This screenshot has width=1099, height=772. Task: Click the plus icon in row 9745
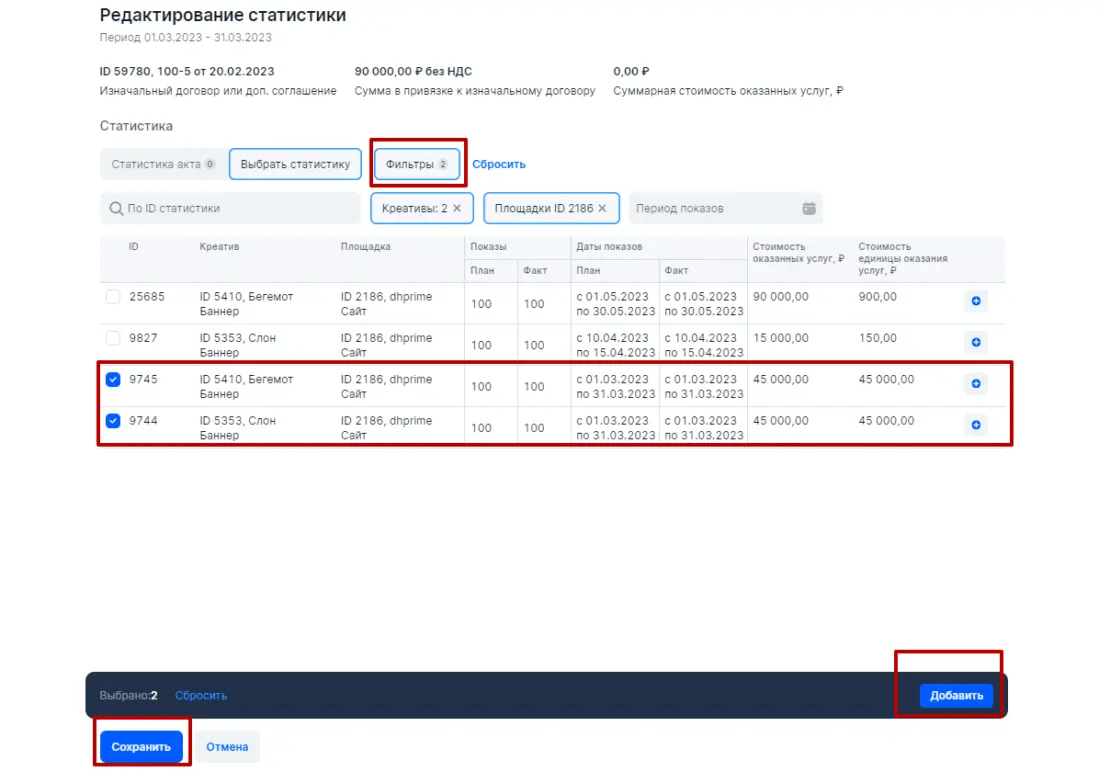(x=975, y=384)
